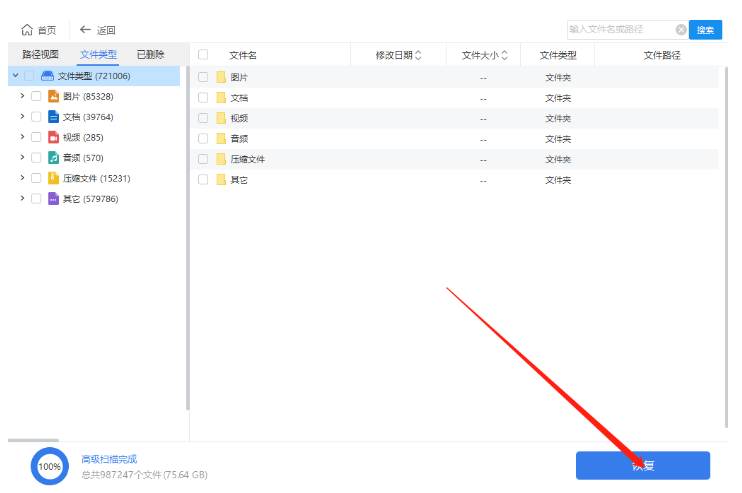Expand the 压缩文件 (15231) tree node

click(22, 178)
